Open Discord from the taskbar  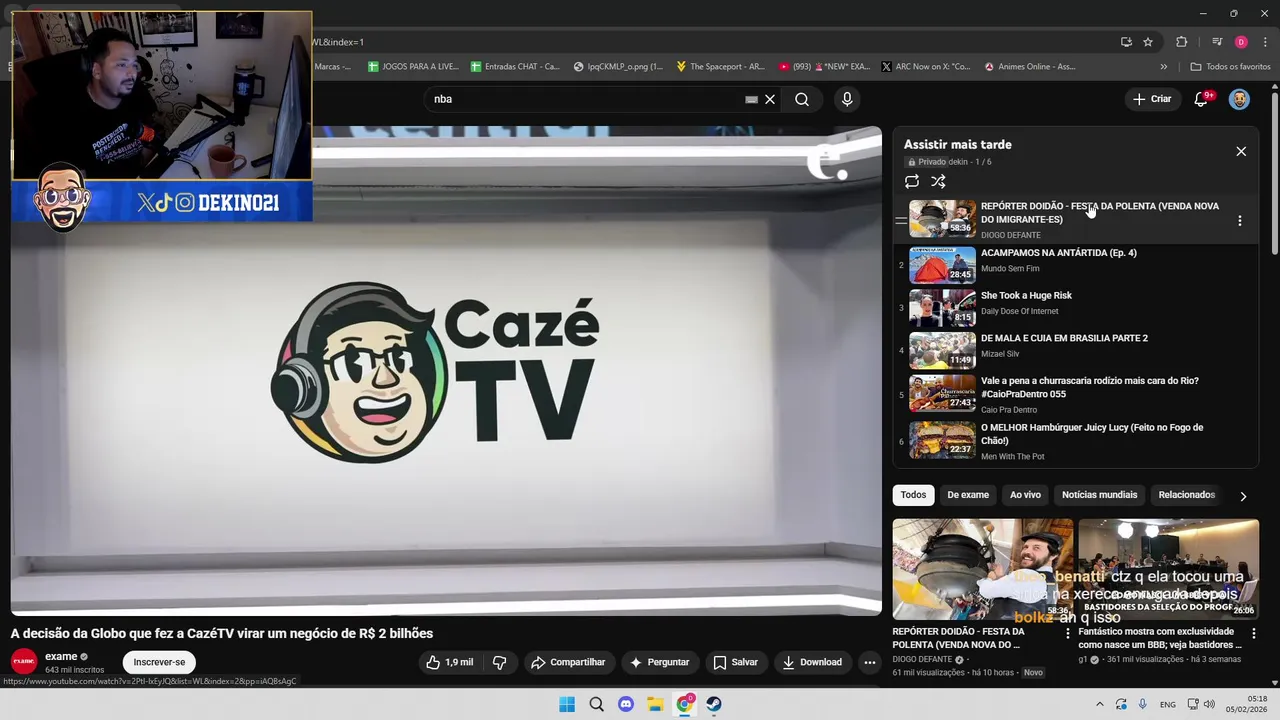[626, 704]
